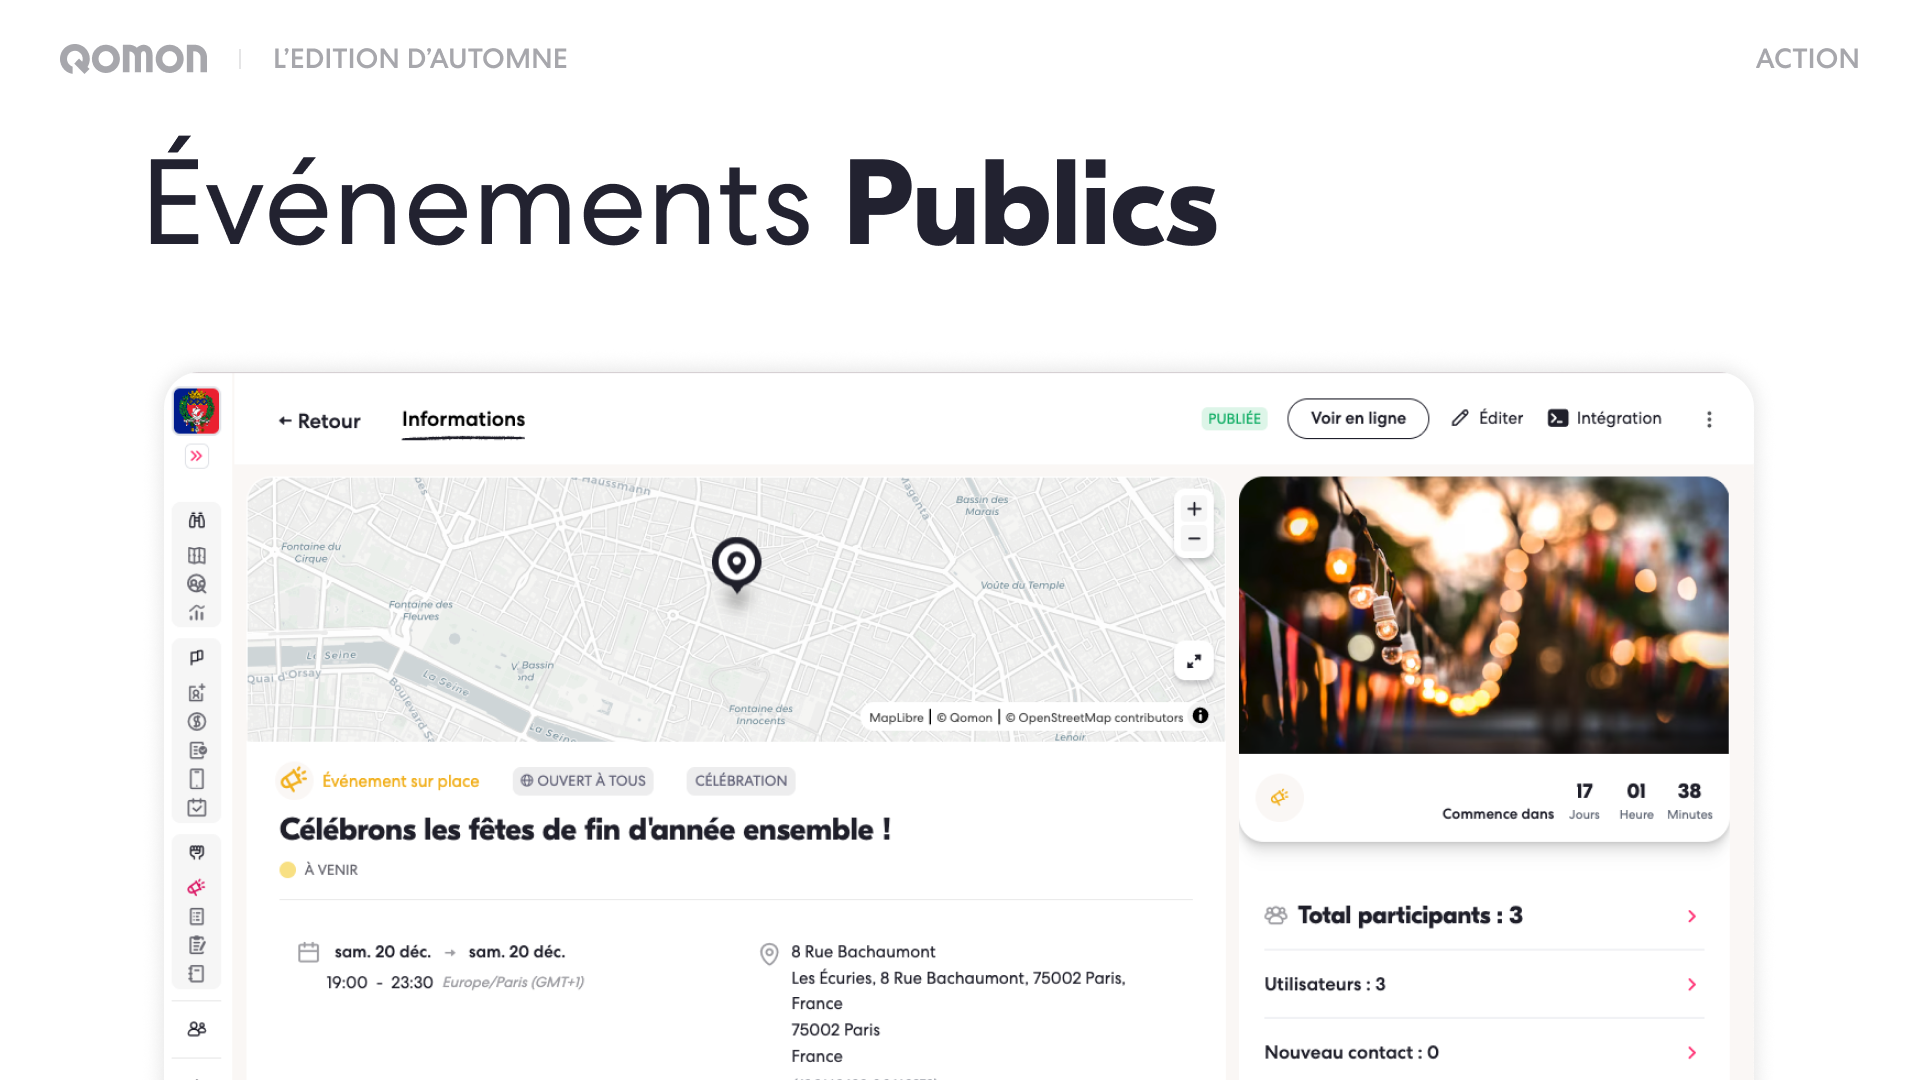Select the pink megaphone events icon
Screen dimensions: 1920x1080
(x=197, y=887)
